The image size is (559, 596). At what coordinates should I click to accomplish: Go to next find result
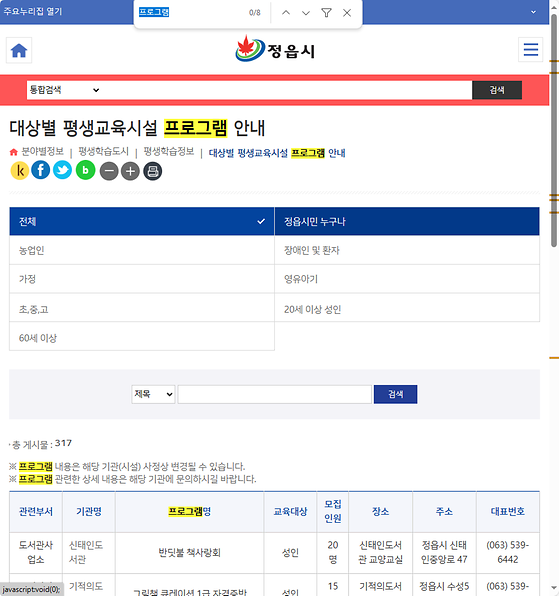click(x=306, y=13)
